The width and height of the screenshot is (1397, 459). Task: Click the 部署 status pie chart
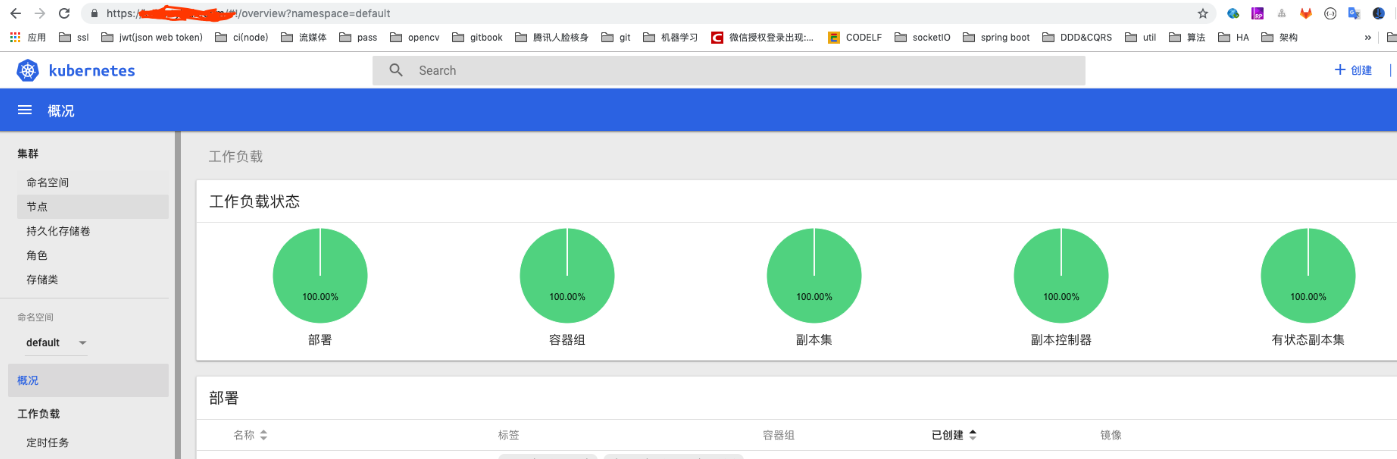[x=320, y=276]
